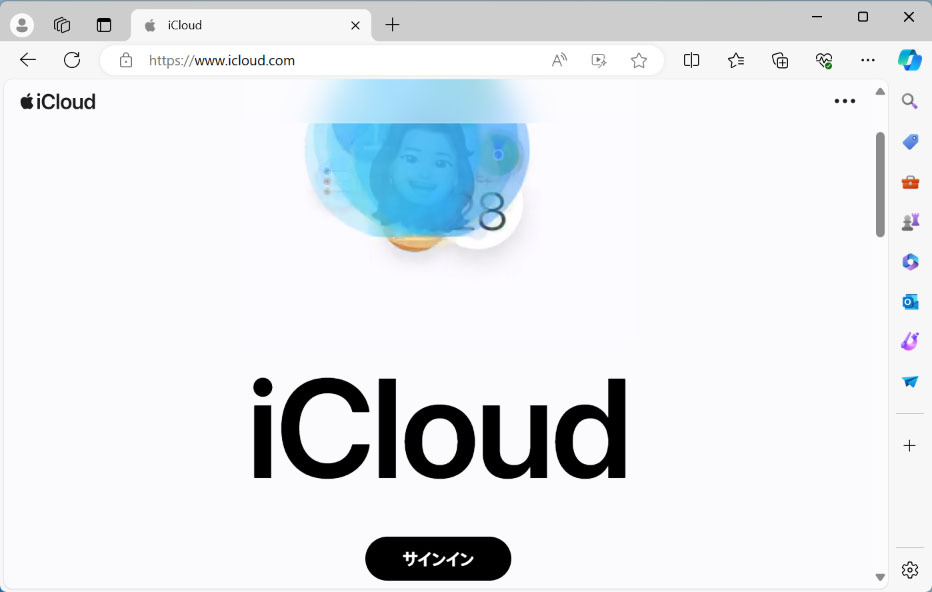Image resolution: width=932 pixels, height=592 pixels.
Task: Close the iCloud tab
Action: click(x=355, y=26)
